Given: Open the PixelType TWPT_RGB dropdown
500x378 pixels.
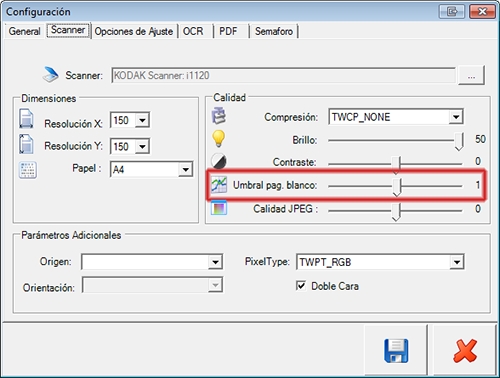Looking at the screenshot, I should pos(456,262).
